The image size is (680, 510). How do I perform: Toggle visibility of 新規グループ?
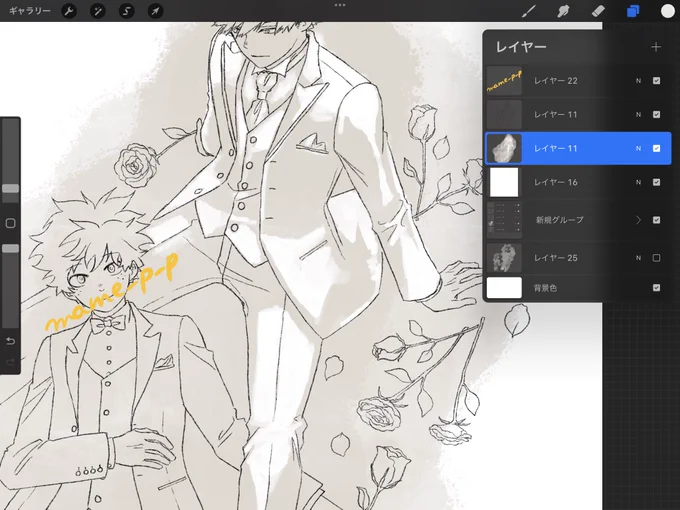[x=656, y=220]
